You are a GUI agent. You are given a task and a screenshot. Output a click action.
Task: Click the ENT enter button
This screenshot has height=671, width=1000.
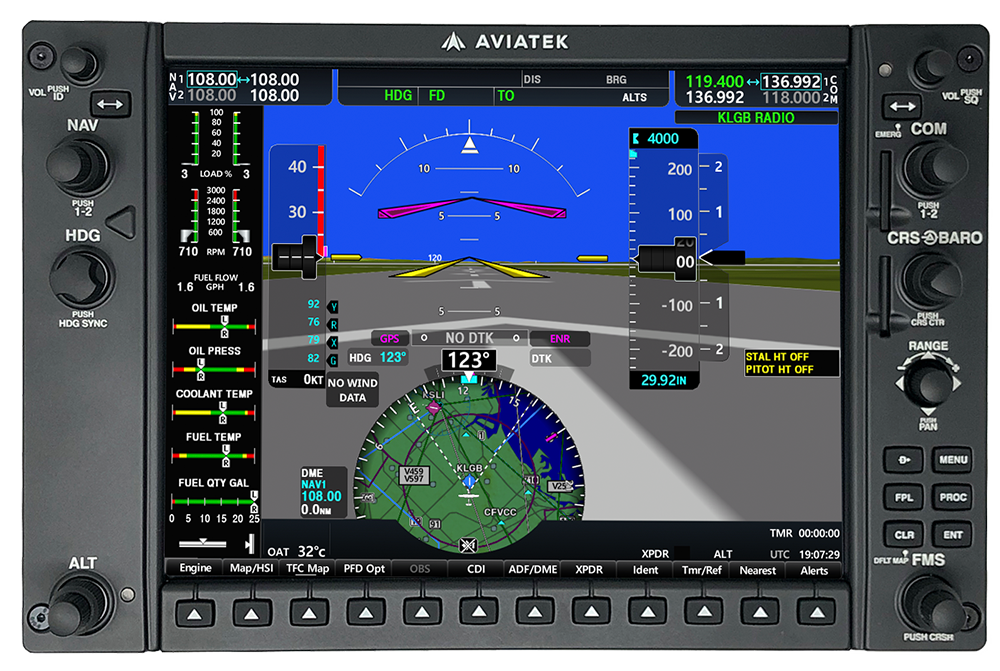click(x=953, y=535)
